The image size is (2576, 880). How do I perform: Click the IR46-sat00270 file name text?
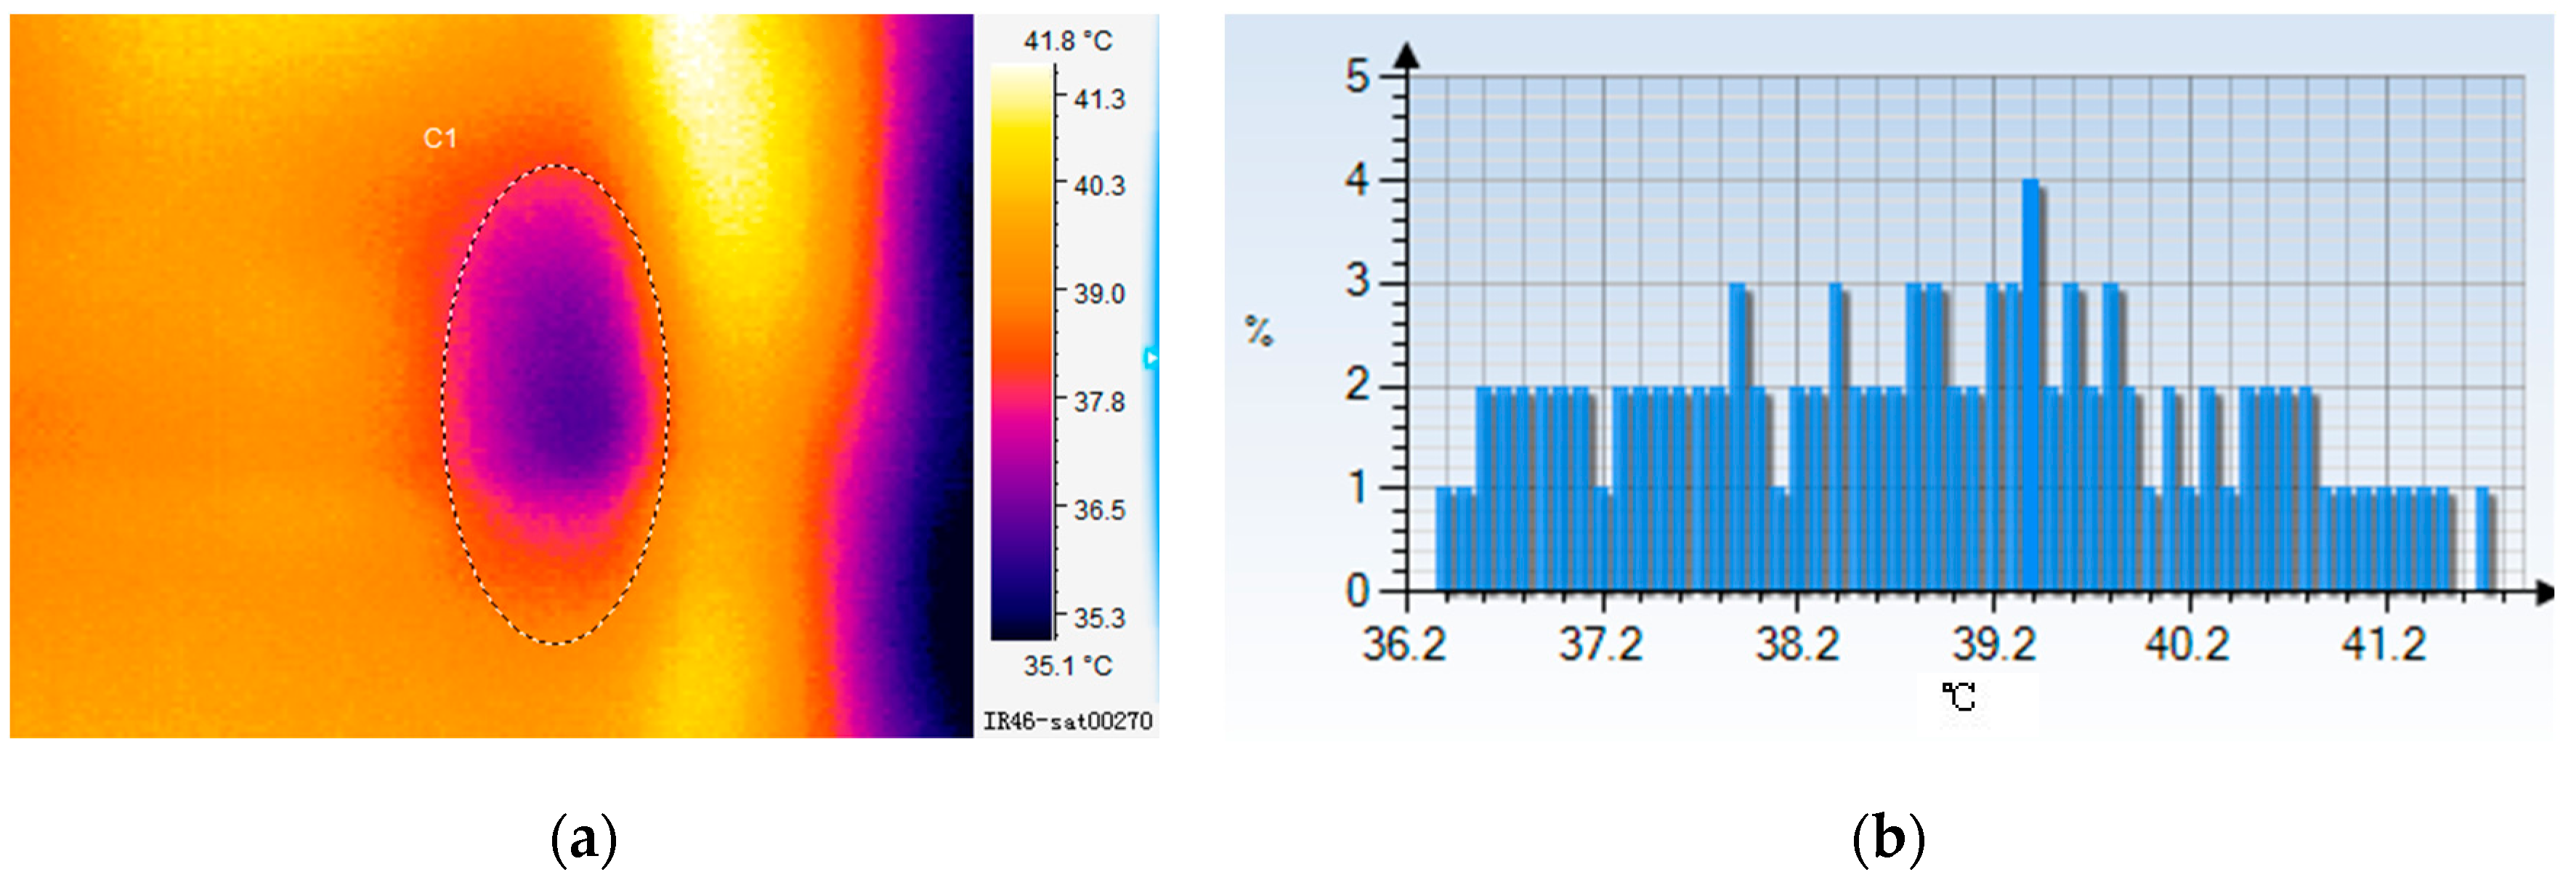coord(1067,721)
